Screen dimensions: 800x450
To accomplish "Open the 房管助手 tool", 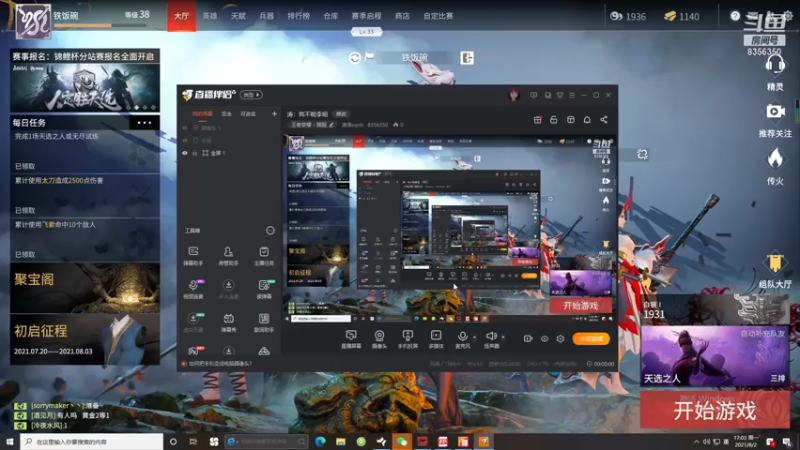I will (x=228, y=256).
